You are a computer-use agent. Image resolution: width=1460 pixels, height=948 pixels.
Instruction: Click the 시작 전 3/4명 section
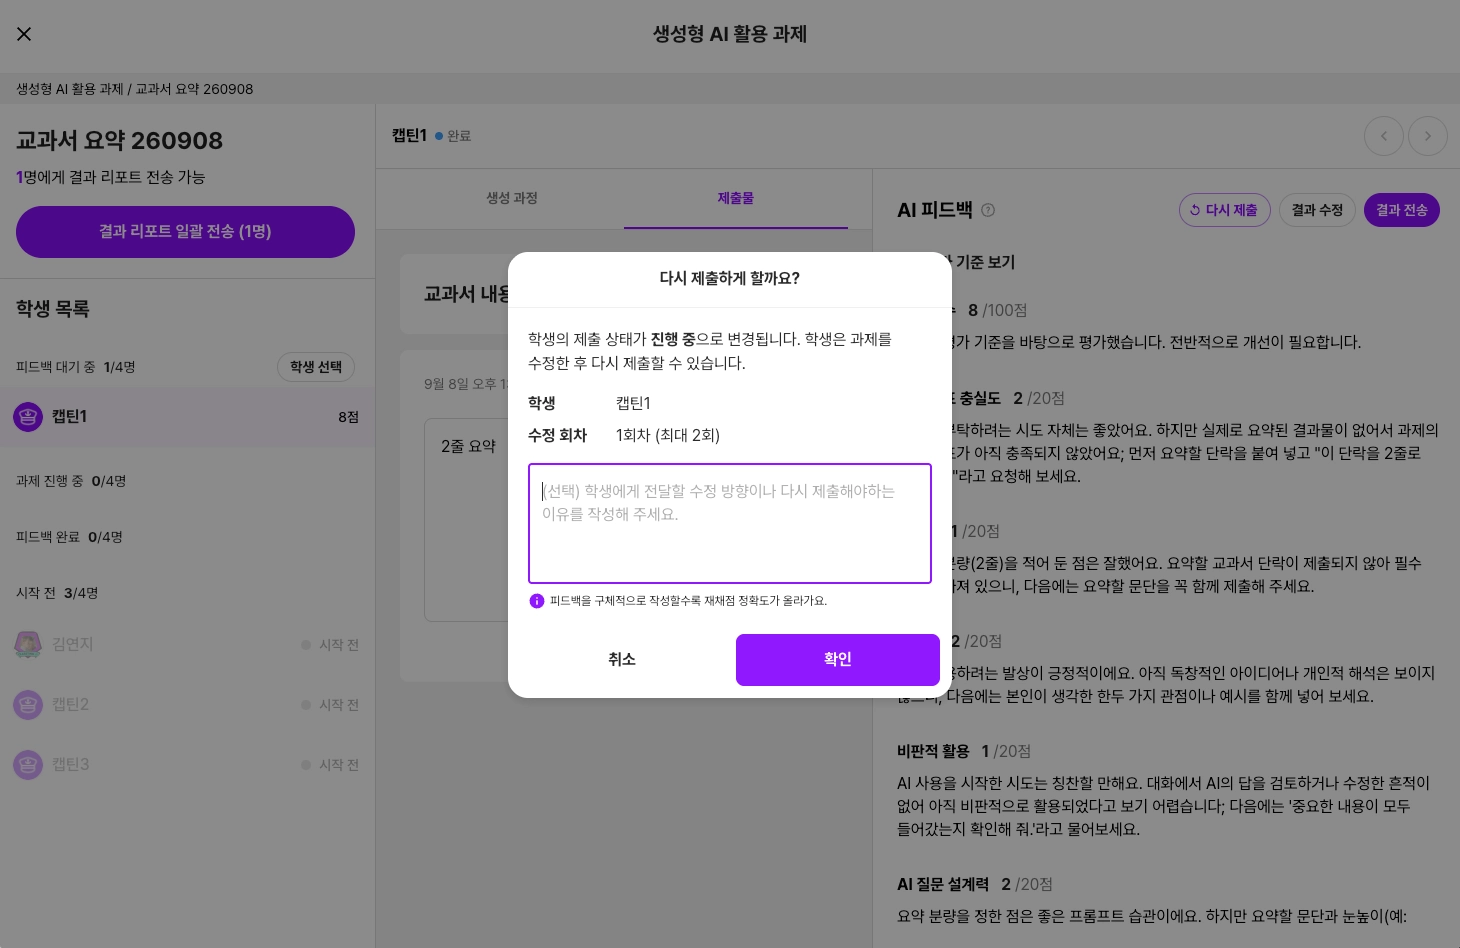(57, 593)
